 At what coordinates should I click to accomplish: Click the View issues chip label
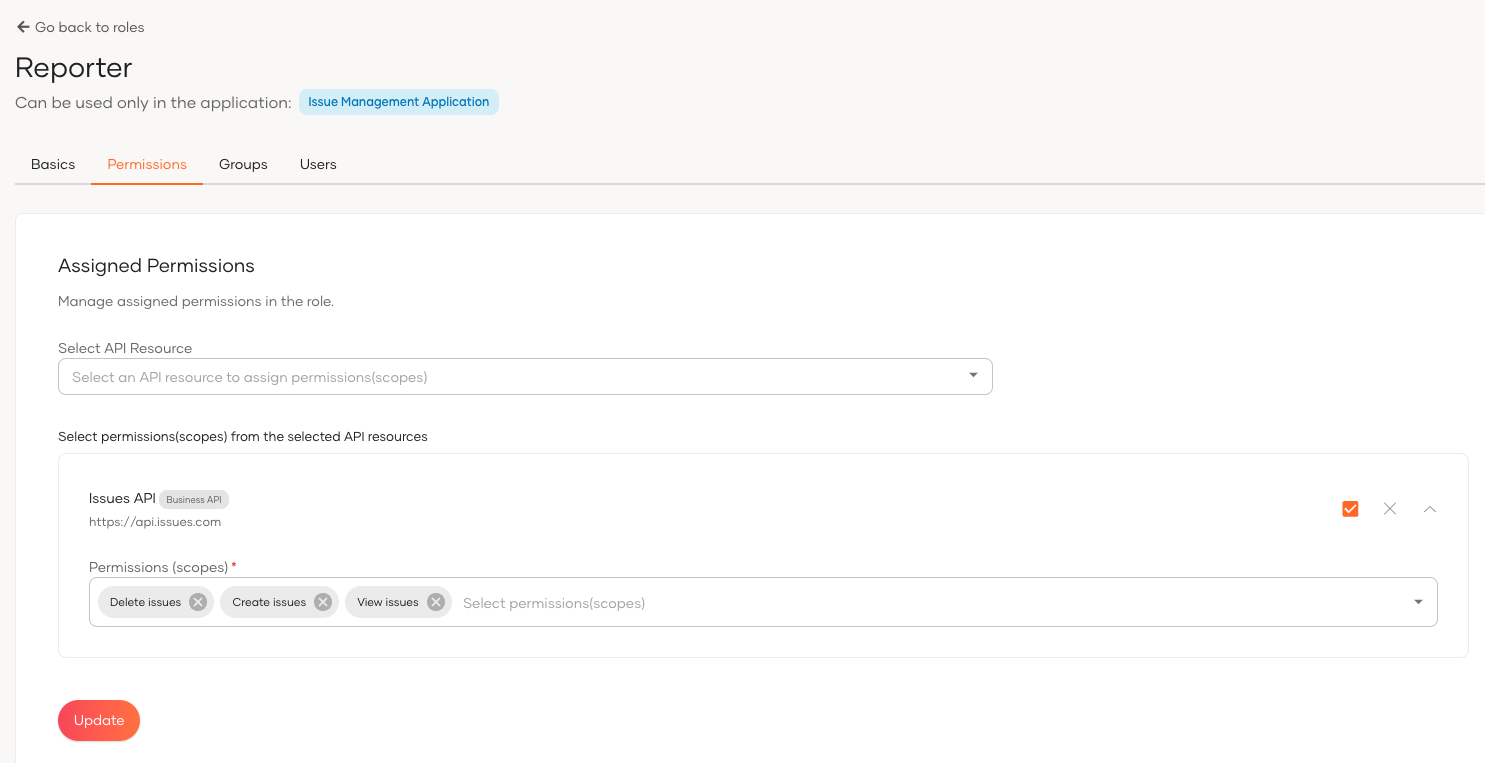[x=388, y=602]
